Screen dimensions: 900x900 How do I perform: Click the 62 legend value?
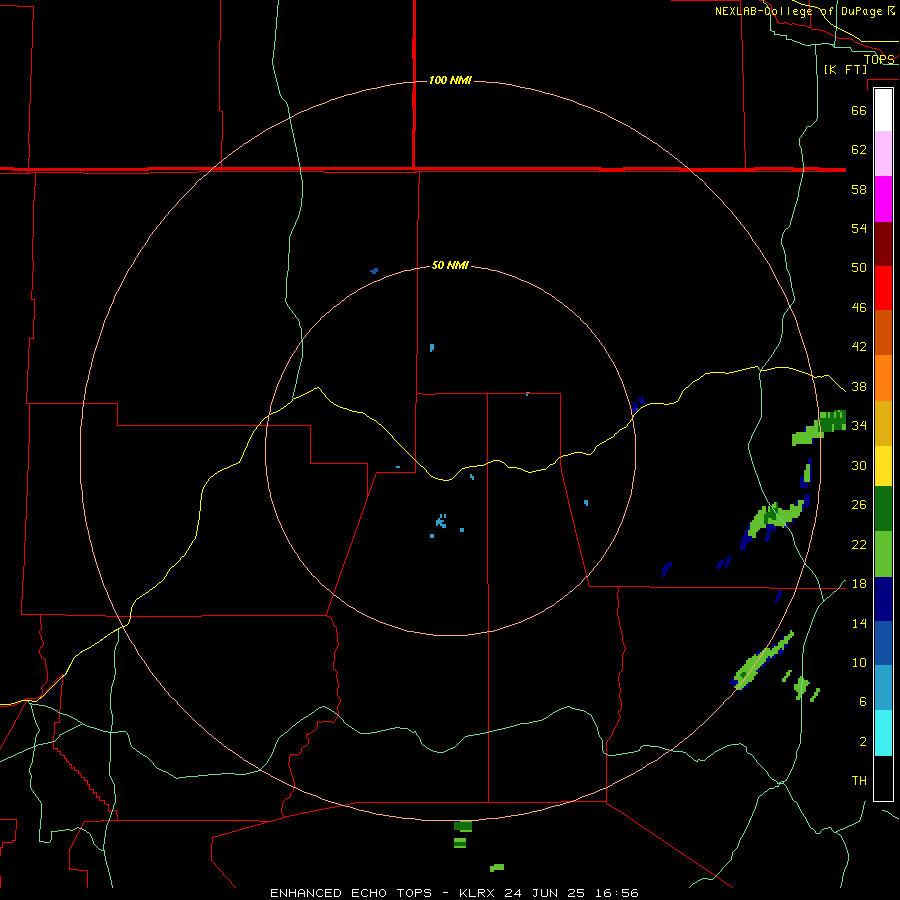pos(859,150)
